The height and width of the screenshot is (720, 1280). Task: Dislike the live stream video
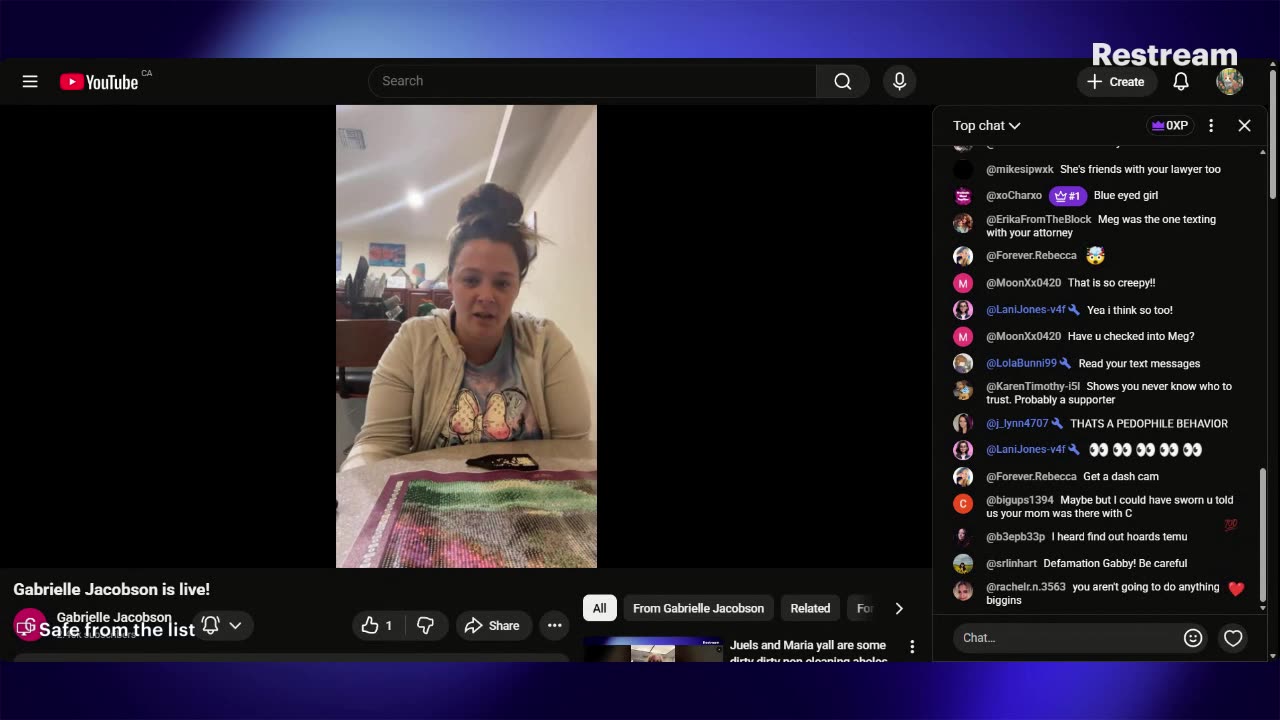[425, 625]
